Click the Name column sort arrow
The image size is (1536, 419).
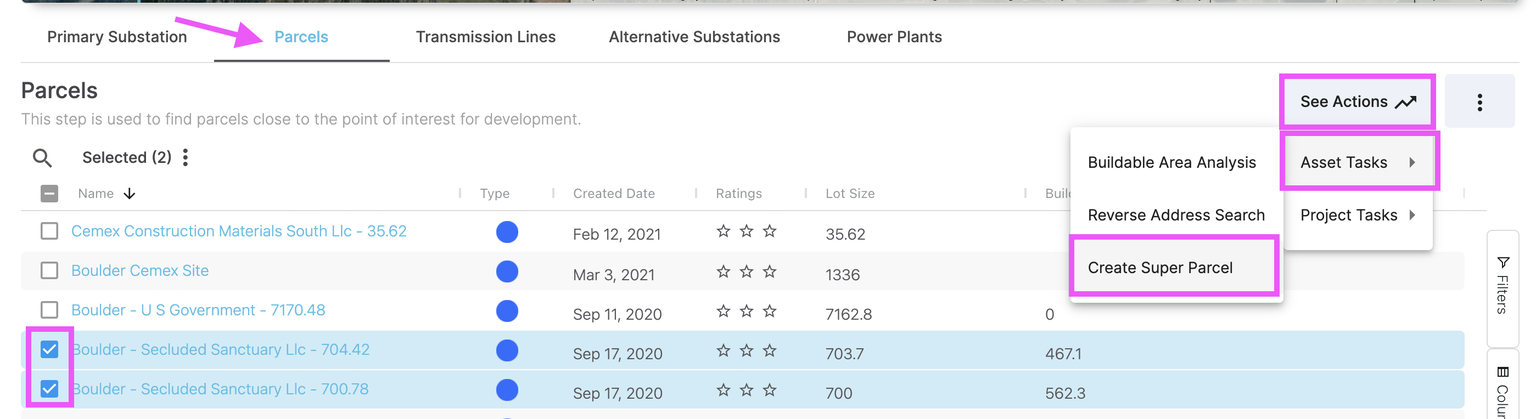129,194
